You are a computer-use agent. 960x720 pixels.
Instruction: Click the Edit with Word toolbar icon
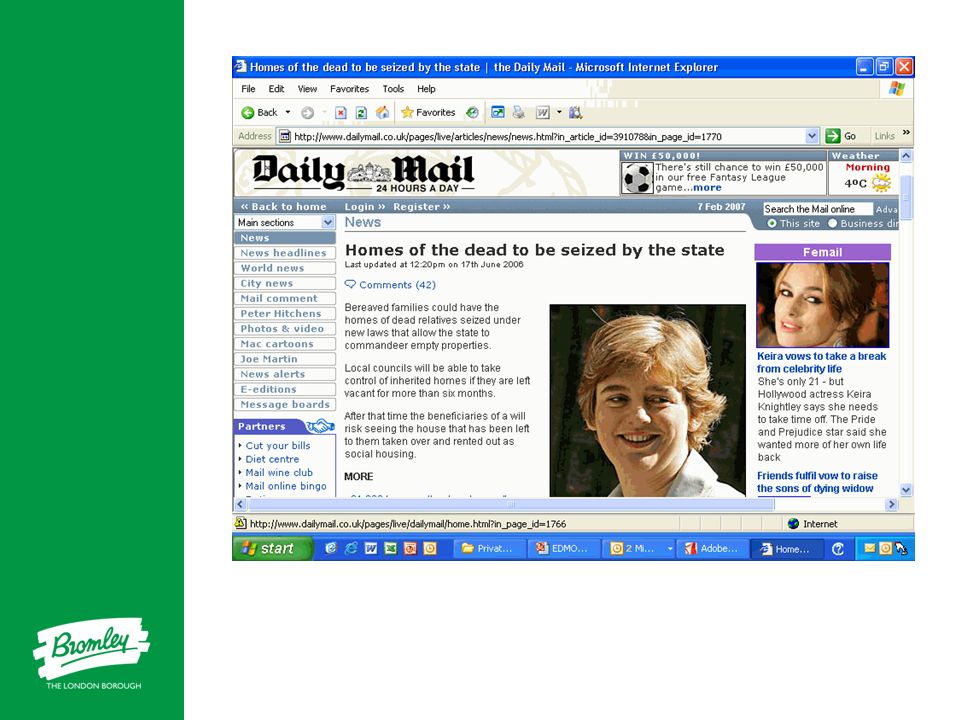click(542, 113)
